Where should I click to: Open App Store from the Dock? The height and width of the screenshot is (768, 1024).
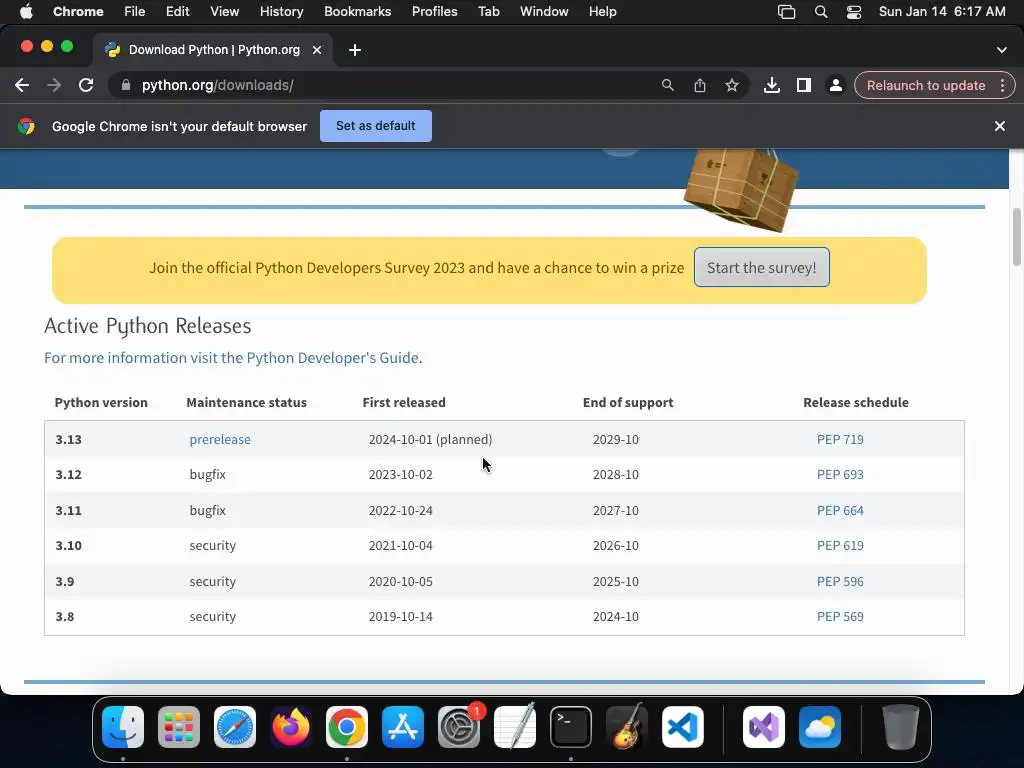pos(403,727)
